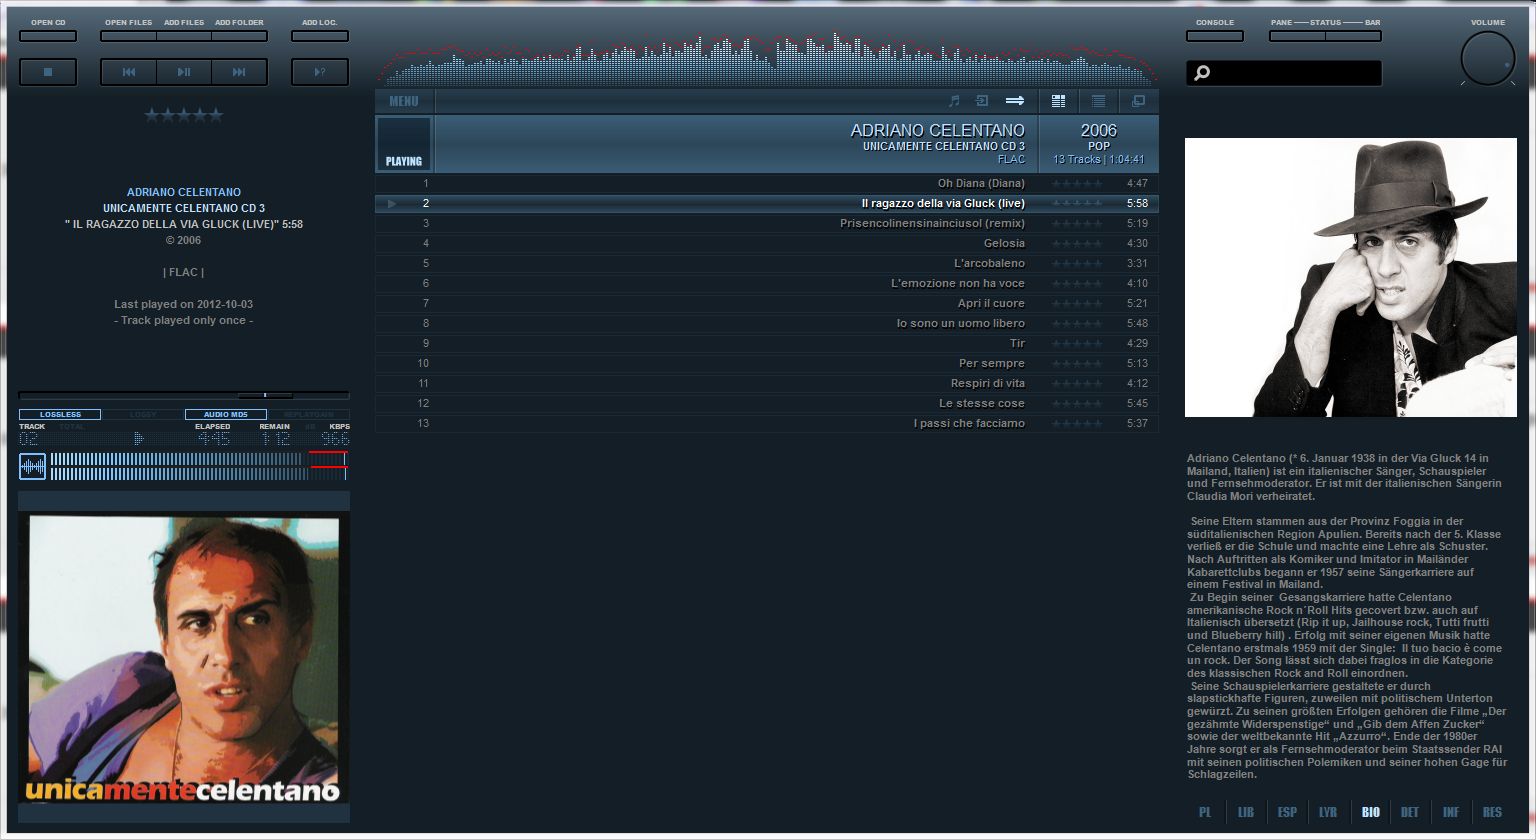Click the play arrow marker on track 2

[x=392, y=204]
